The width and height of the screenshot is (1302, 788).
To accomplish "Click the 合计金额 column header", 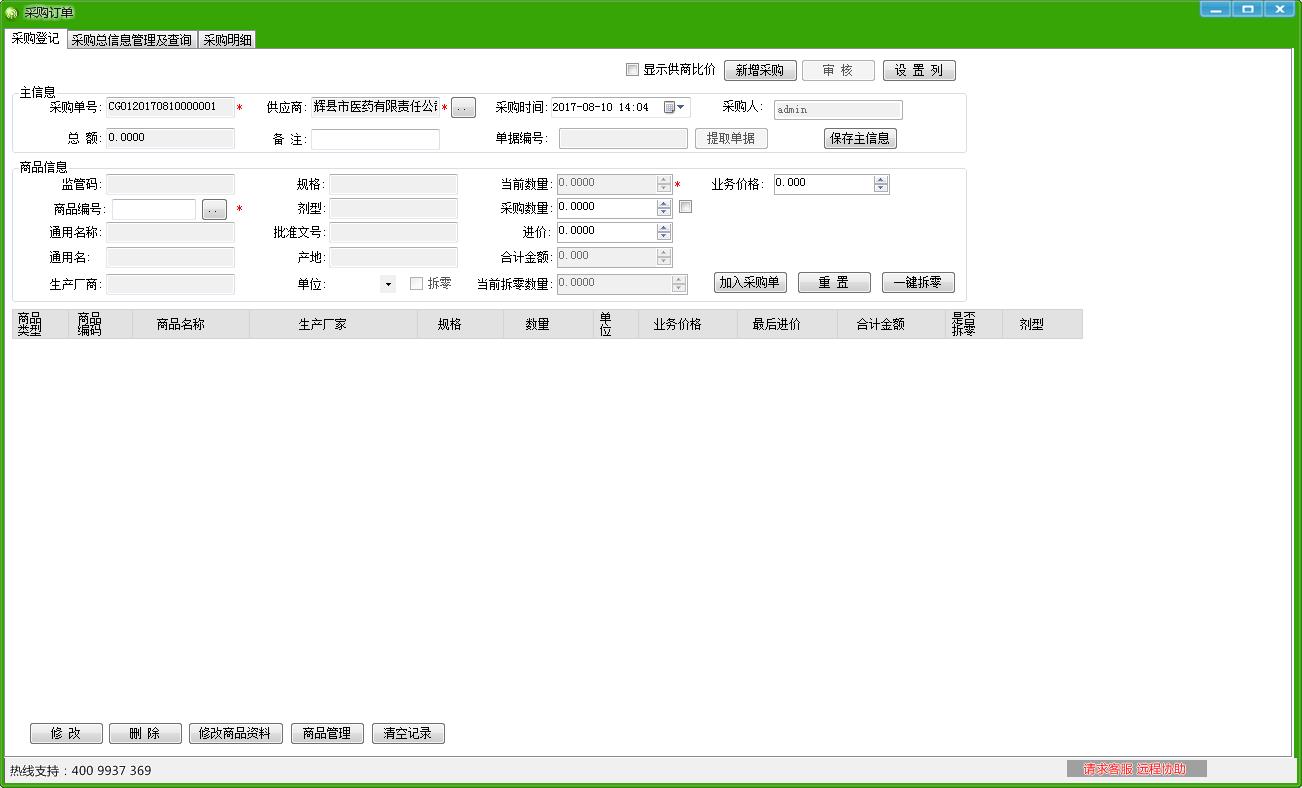I will pyautogui.click(x=892, y=324).
